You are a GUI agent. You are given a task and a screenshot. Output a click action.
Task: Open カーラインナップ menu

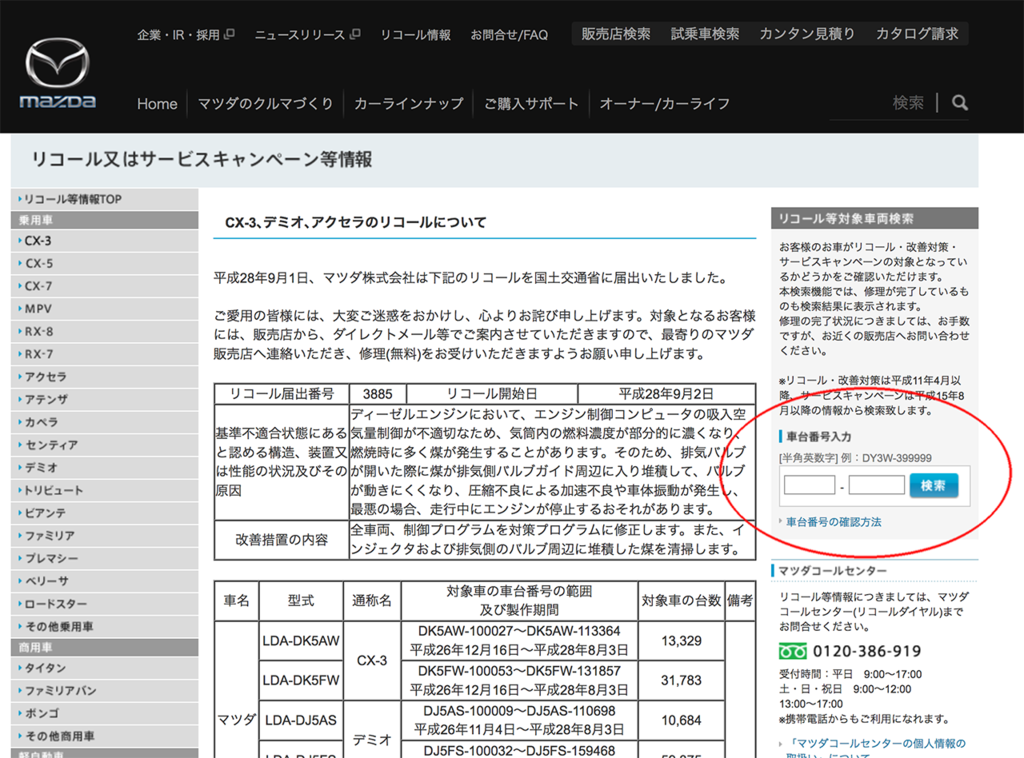click(x=408, y=104)
